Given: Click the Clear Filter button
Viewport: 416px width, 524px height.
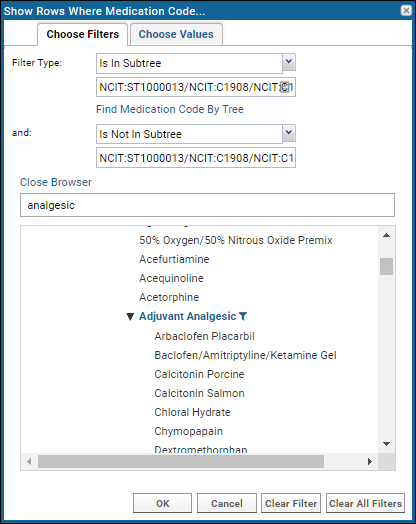Looking at the screenshot, I should click(x=291, y=503).
